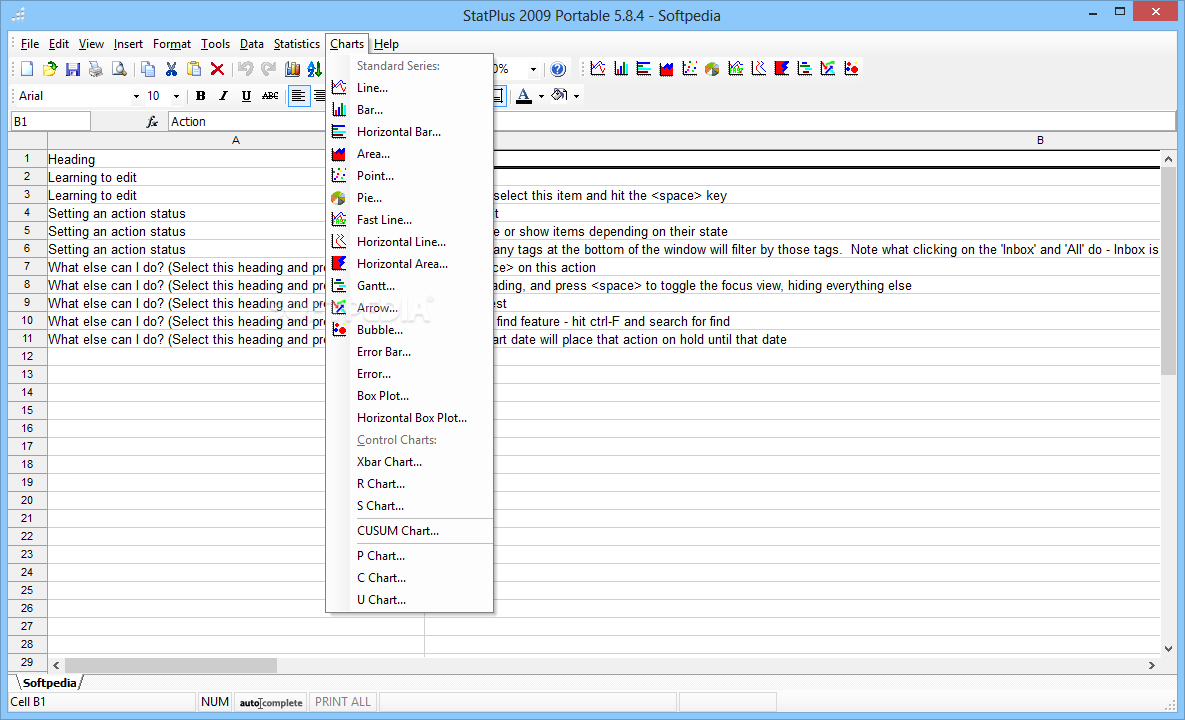
Task: Click the Fast Line chart toolbar icon
Action: point(735,69)
